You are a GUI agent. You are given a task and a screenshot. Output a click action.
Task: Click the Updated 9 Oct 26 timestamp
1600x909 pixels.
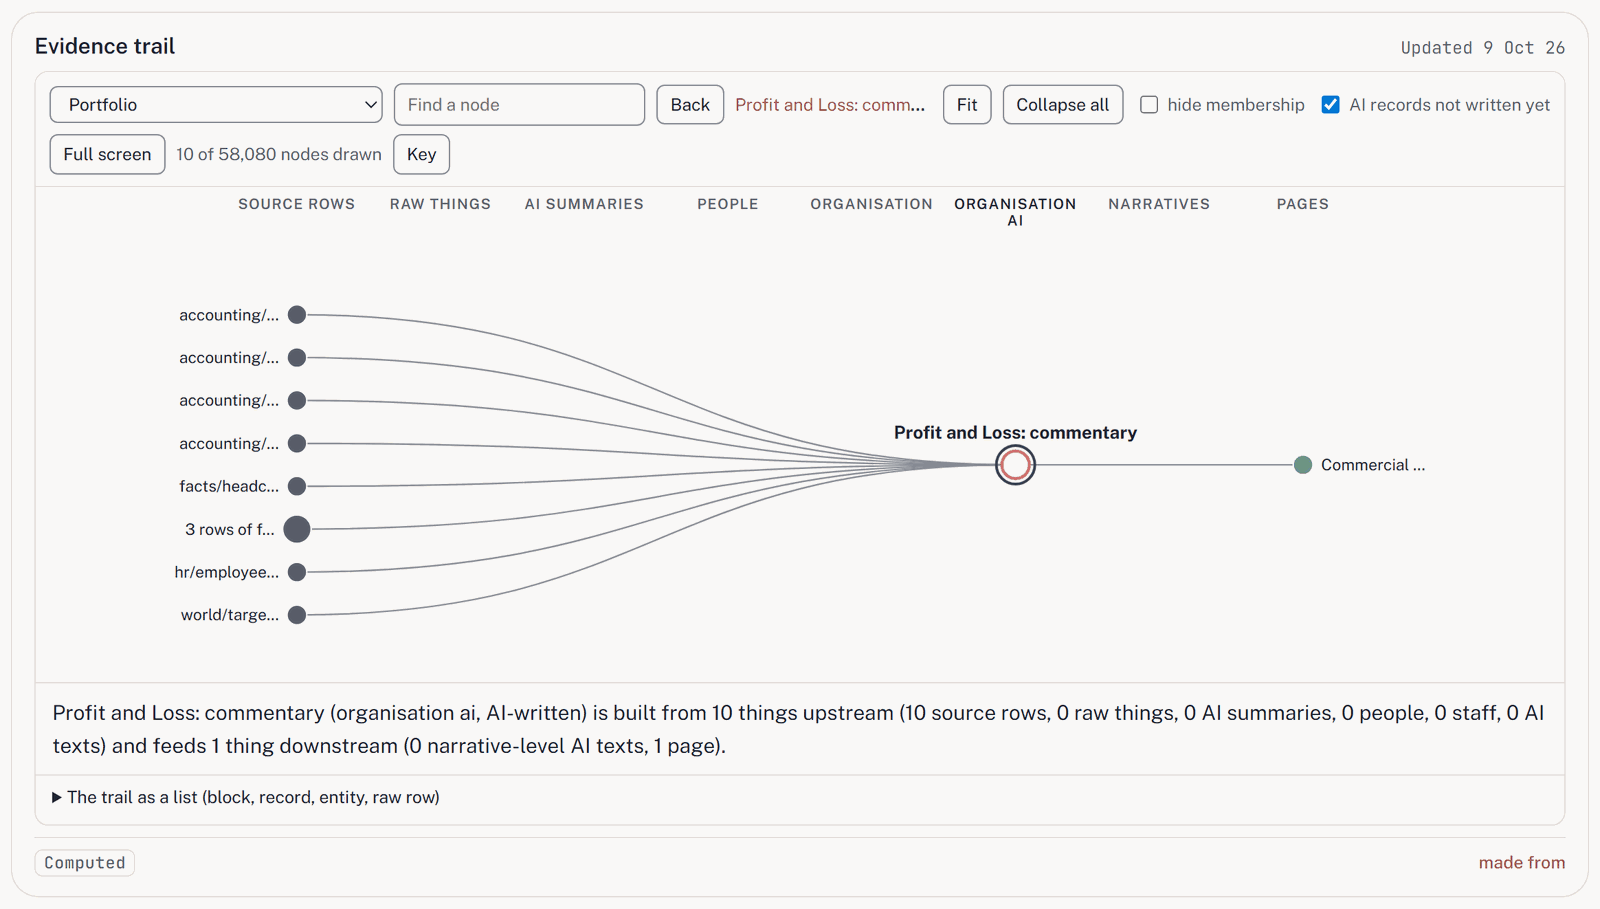pyautogui.click(x=1483, y=48)
